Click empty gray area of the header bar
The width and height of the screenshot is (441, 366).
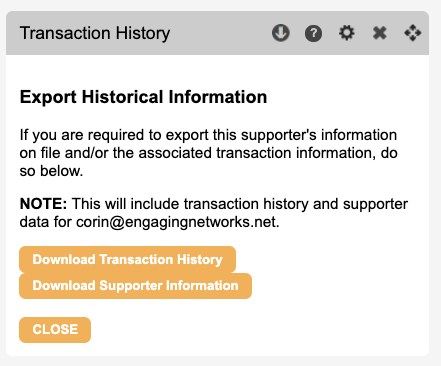pos(220,33)
